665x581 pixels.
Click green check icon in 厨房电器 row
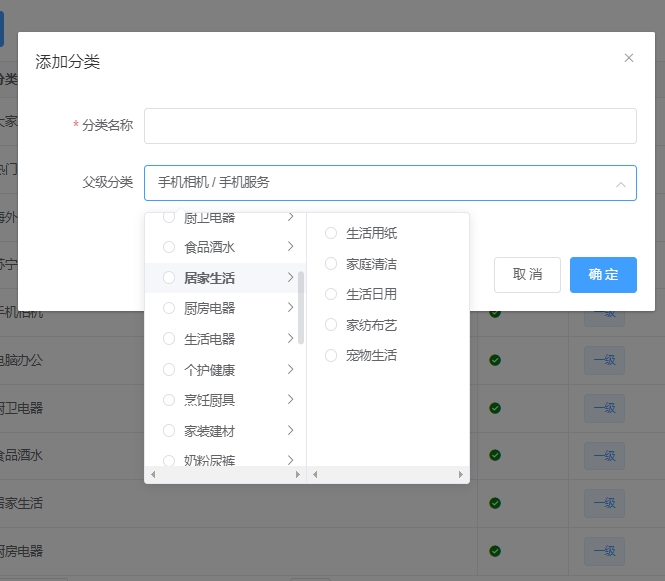tap(495, 551)
